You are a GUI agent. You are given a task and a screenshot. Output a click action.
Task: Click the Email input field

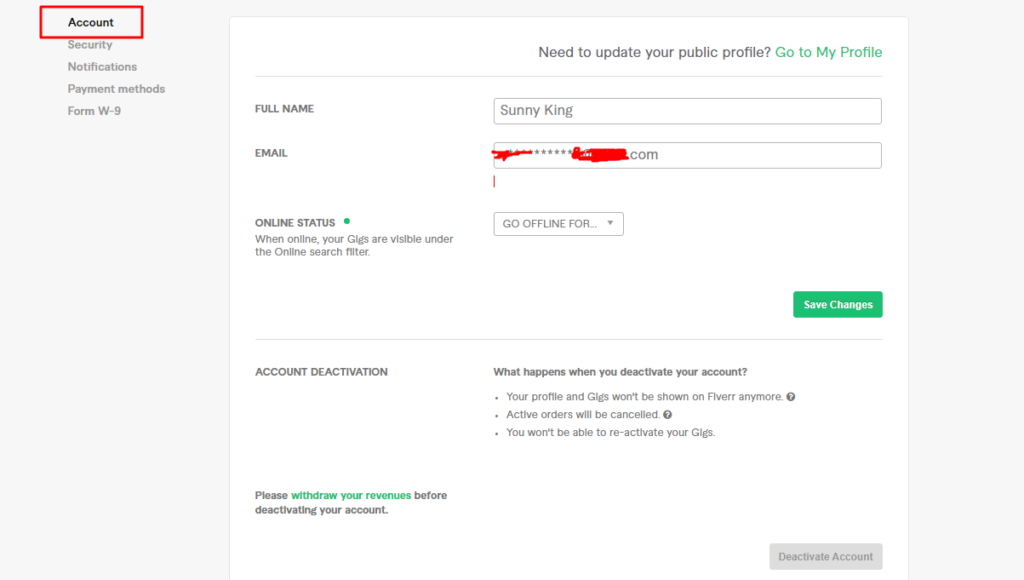point(687,155)
